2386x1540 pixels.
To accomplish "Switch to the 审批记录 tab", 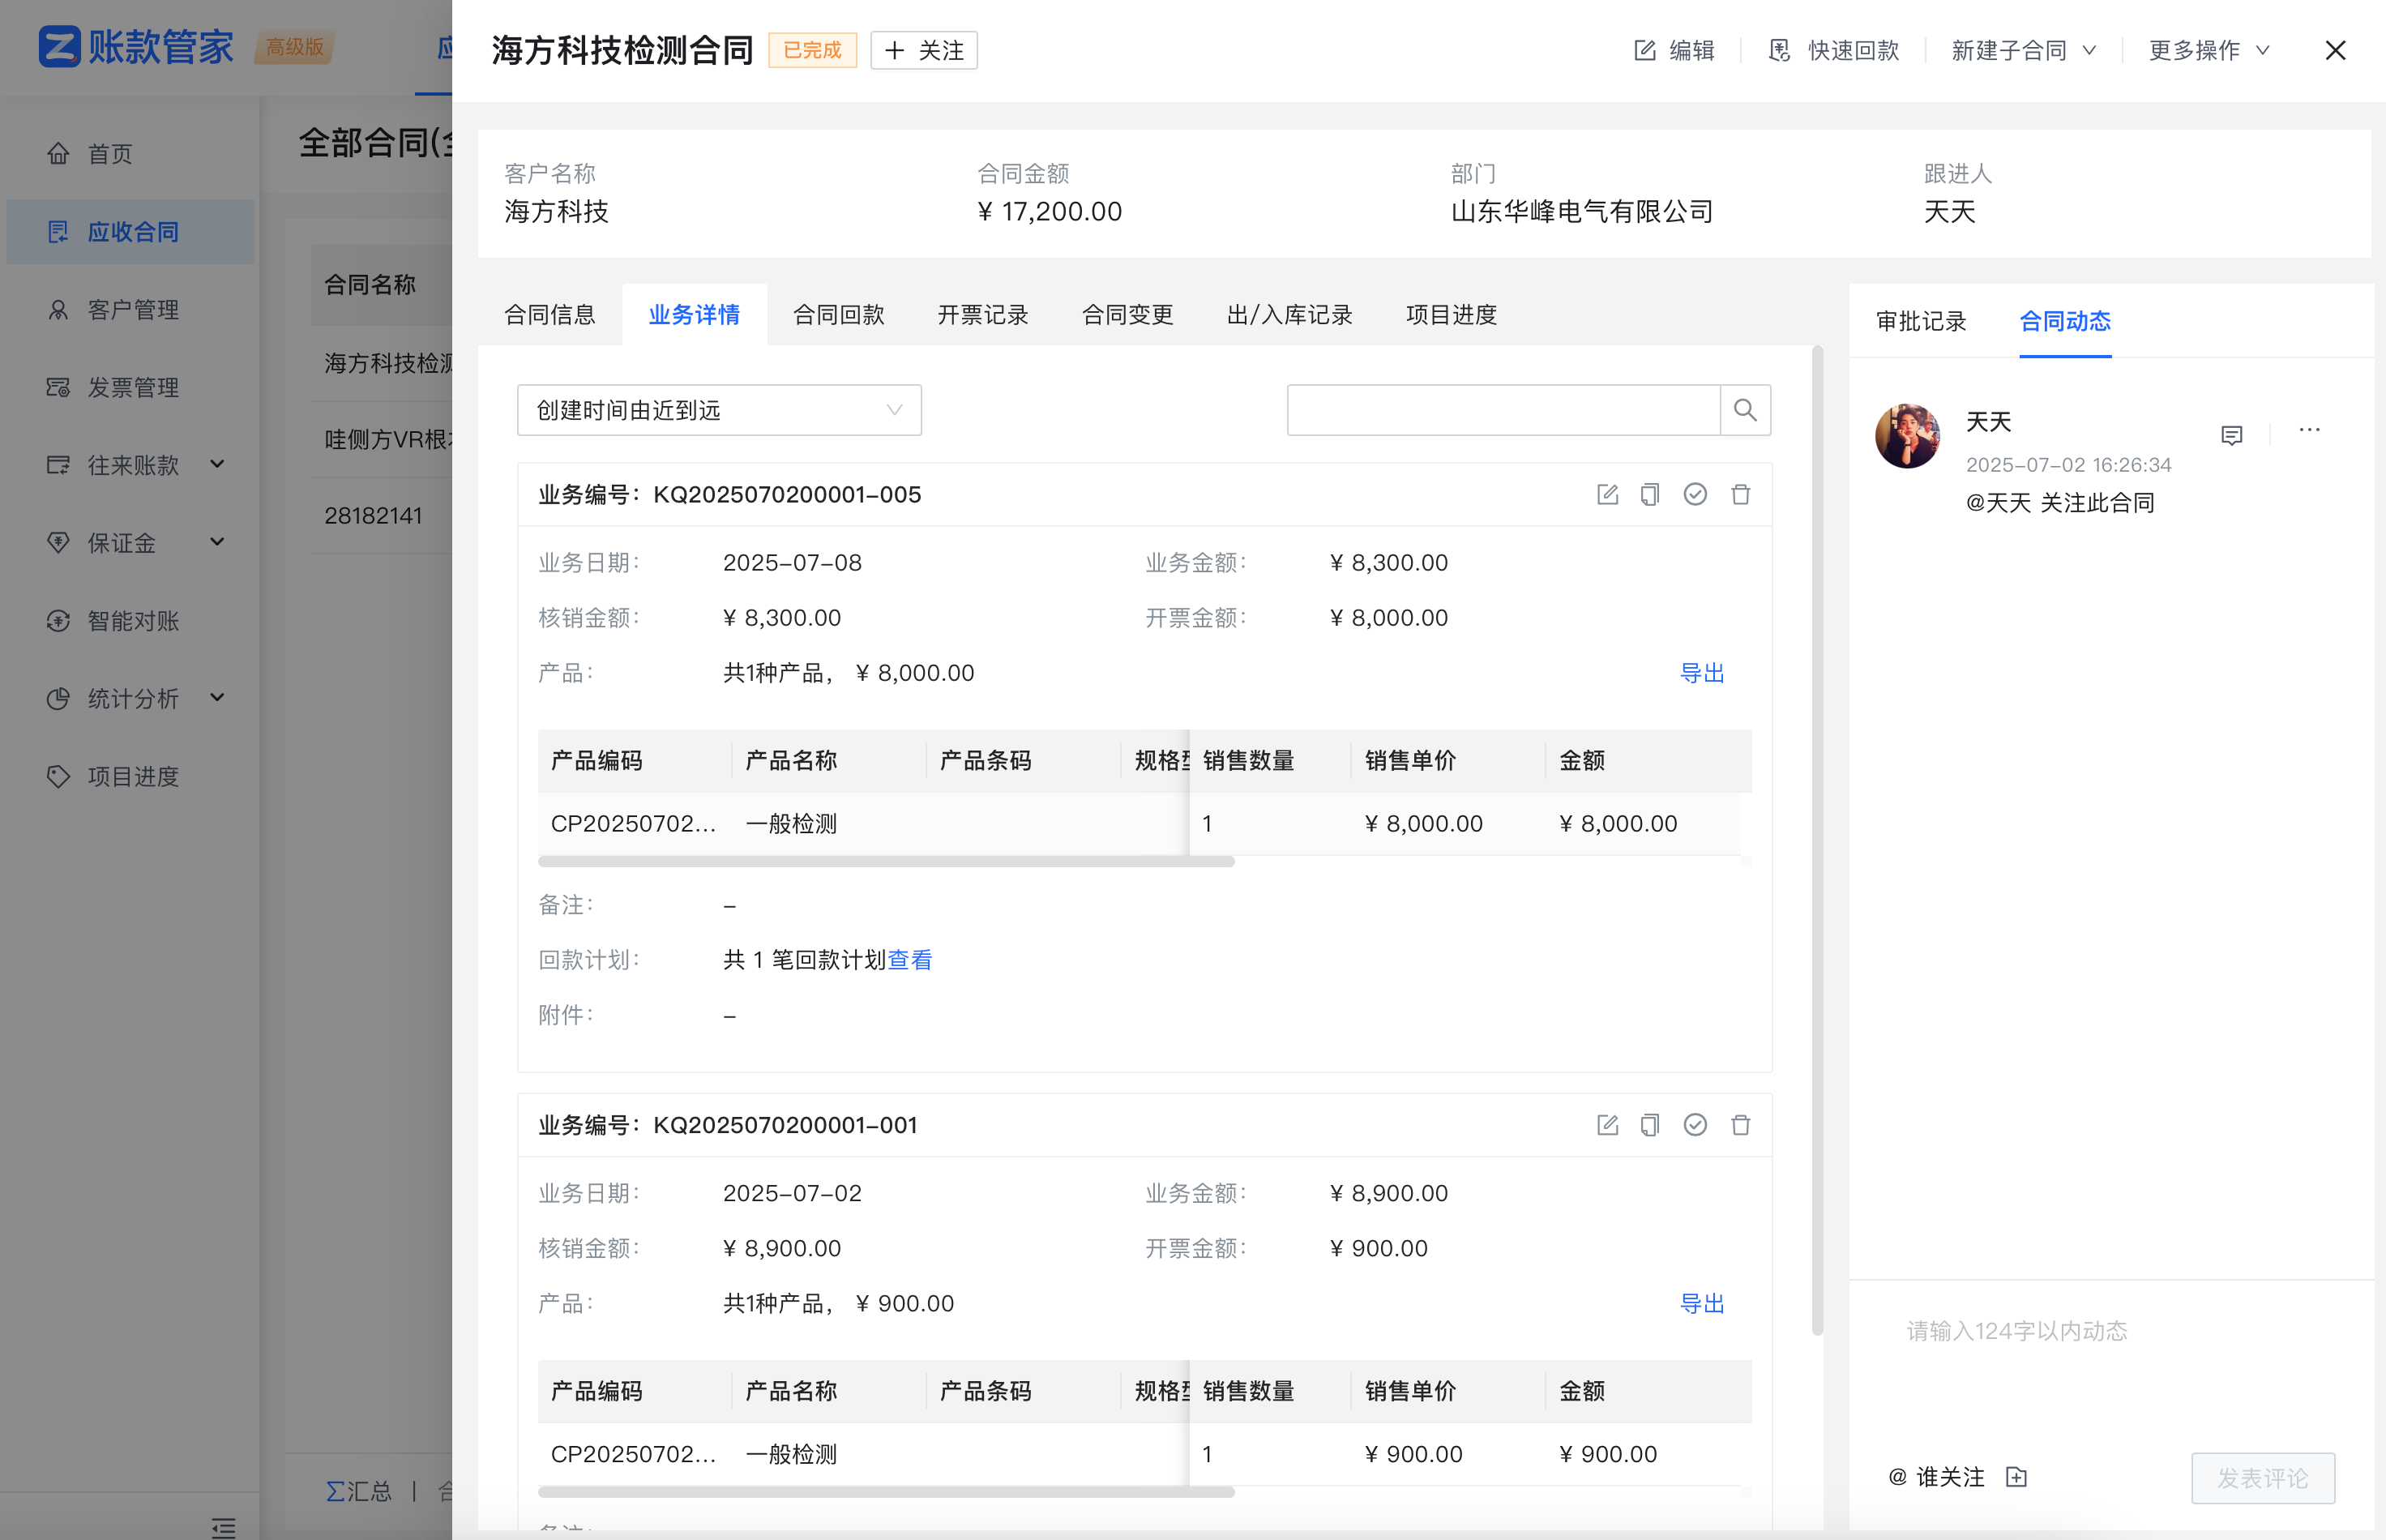I will [1921, 321].
